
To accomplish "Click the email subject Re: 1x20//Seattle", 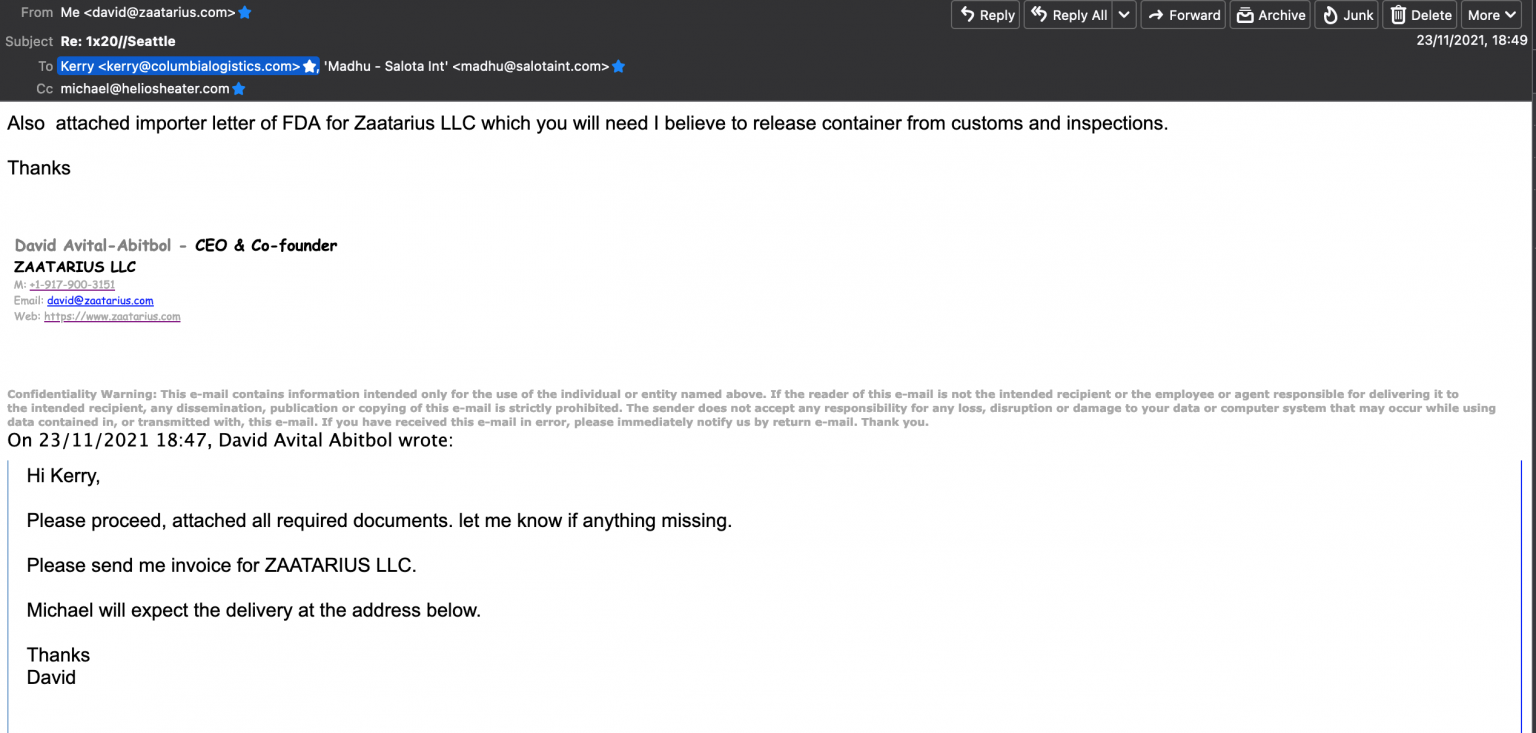I will point(118,41).
